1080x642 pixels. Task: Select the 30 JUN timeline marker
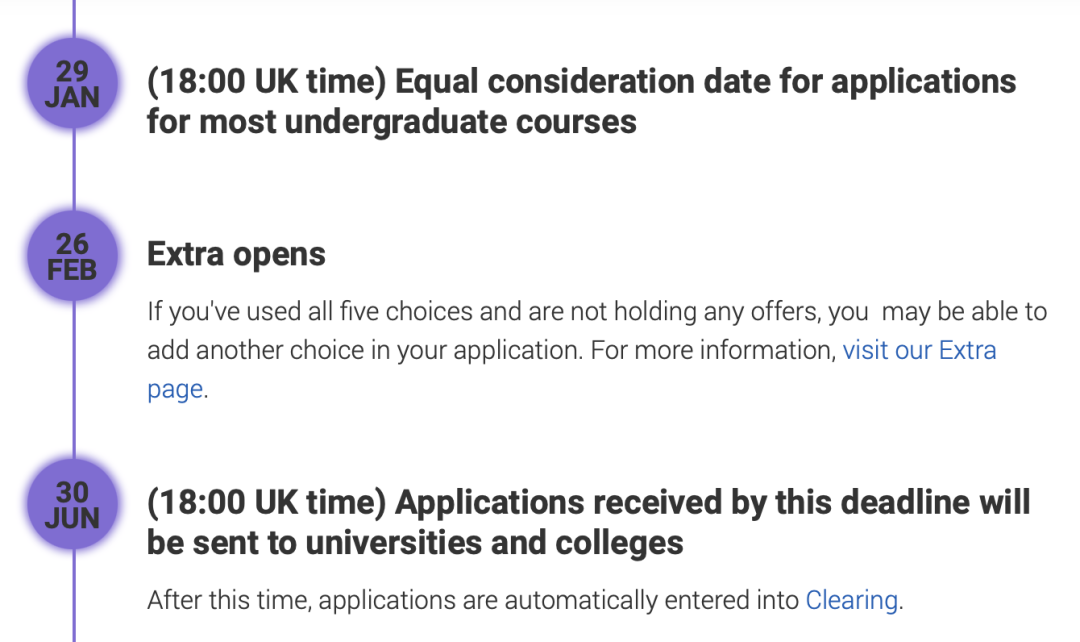point(72,504)
